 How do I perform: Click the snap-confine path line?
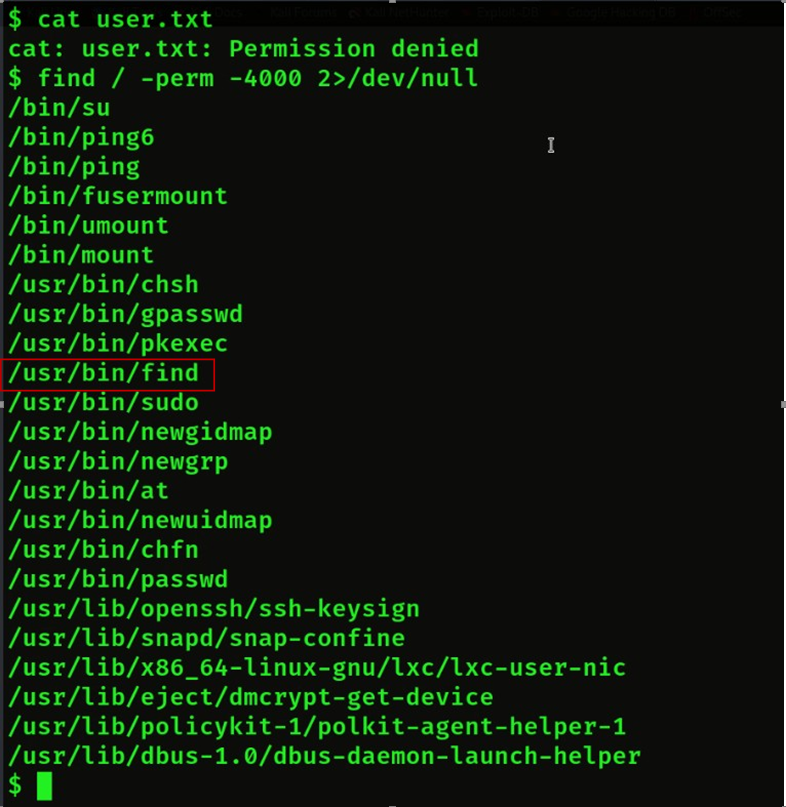[207, 638]
